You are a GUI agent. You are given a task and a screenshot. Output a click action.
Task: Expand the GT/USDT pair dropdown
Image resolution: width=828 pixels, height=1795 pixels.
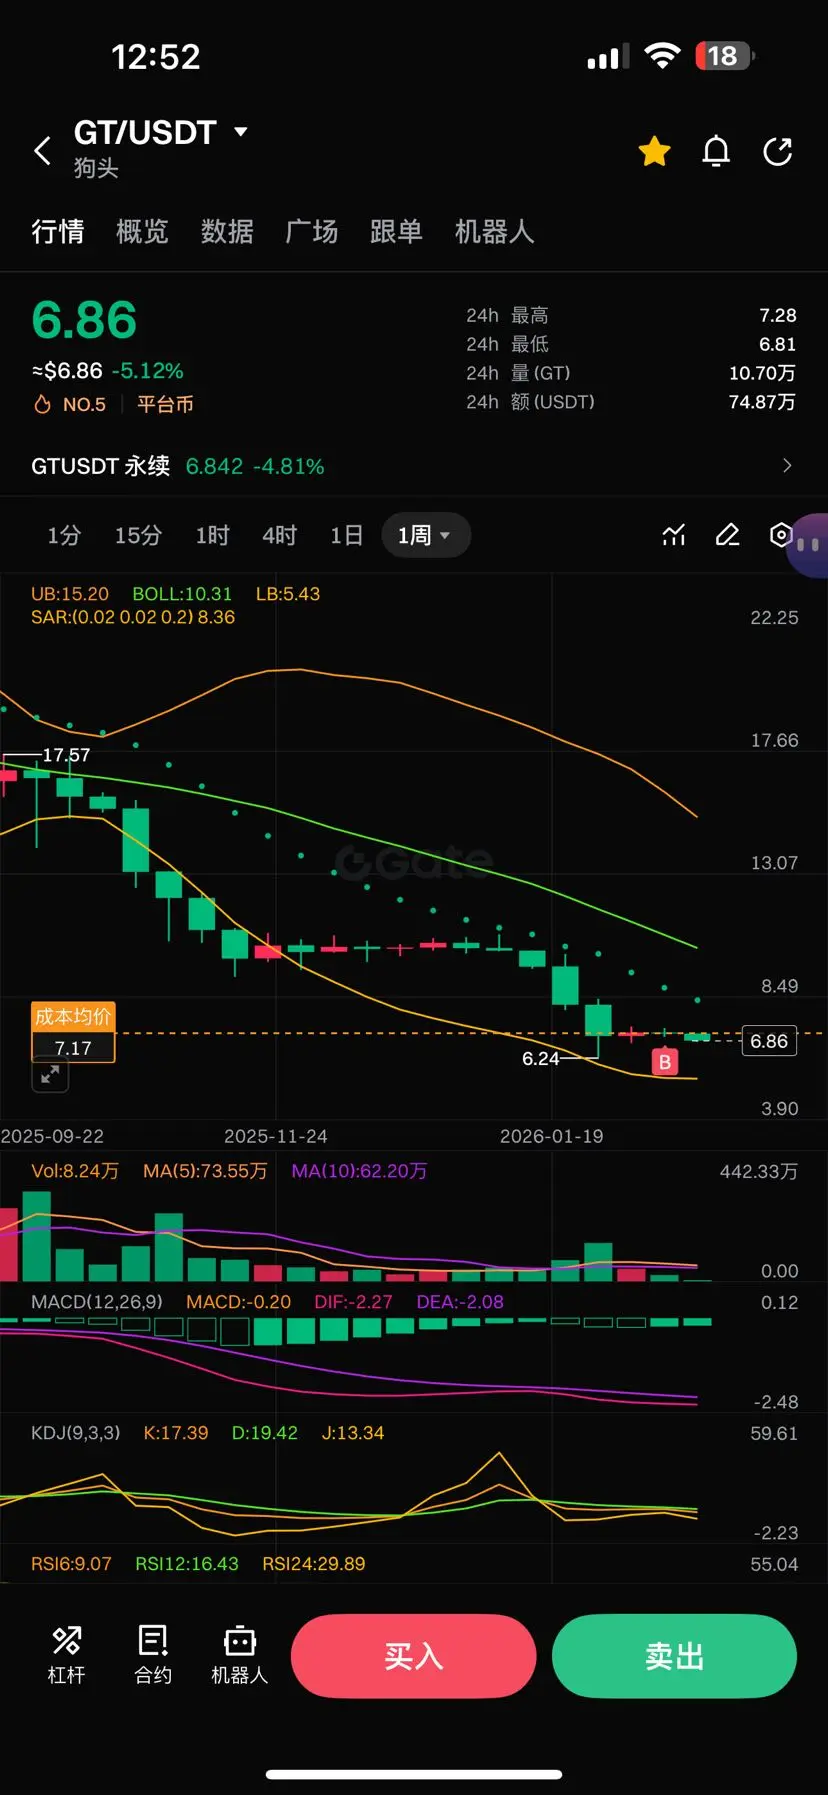[240, 131]
